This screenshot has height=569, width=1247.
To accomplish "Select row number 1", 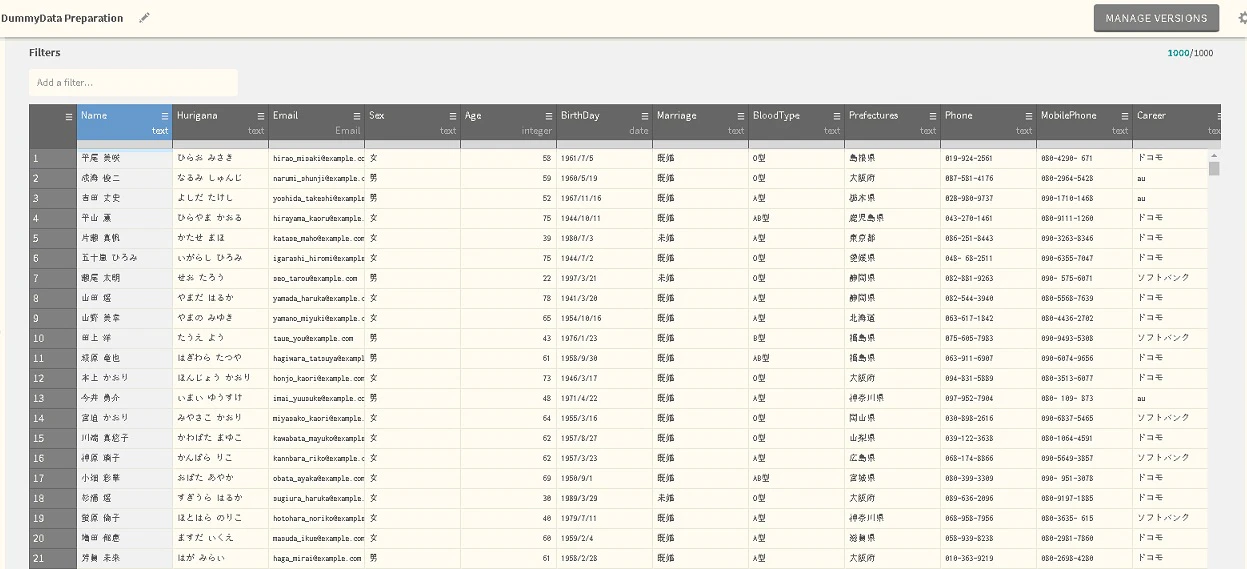I will click(x=53, y=158).
